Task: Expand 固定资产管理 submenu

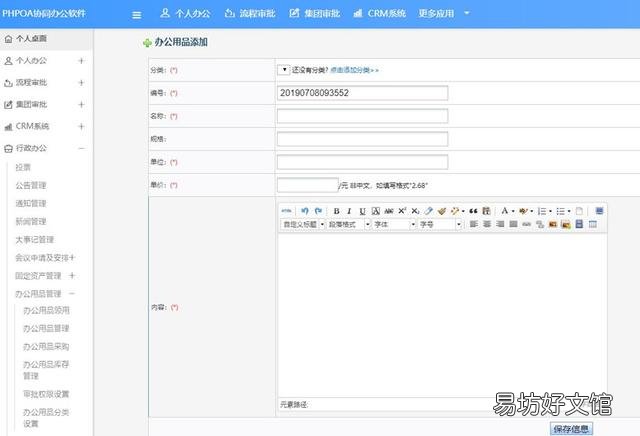Action: tap(72, 276)
